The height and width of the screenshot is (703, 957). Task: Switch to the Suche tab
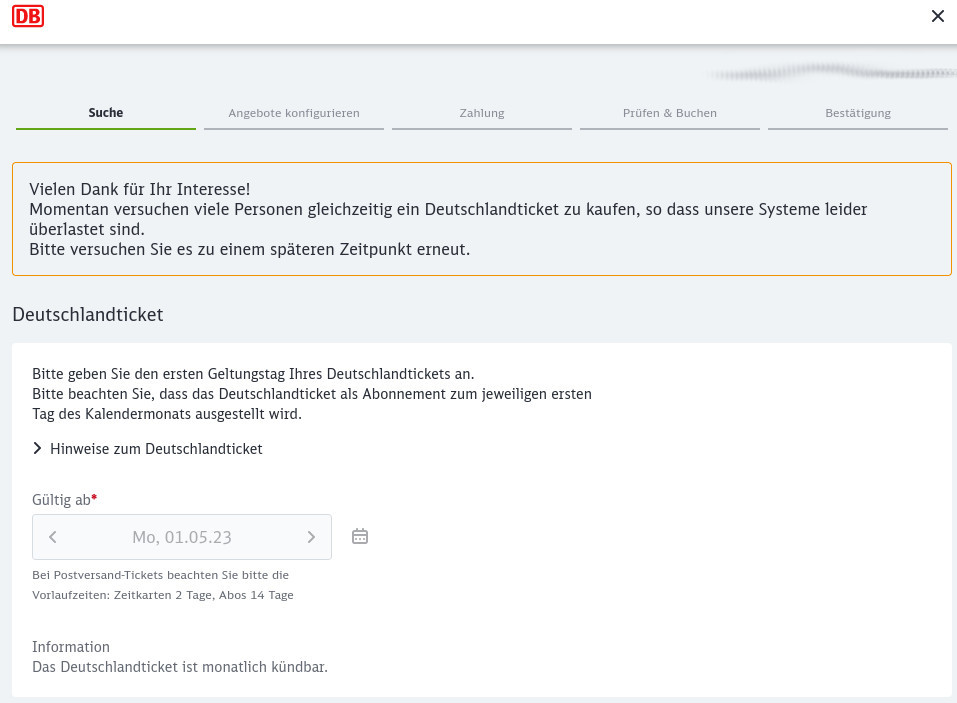105,112
